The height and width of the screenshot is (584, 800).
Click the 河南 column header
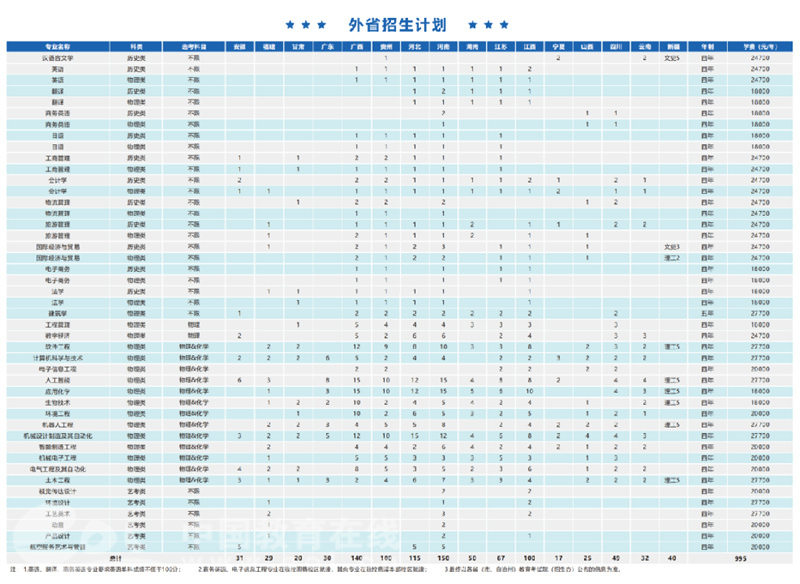coord(443,47)
